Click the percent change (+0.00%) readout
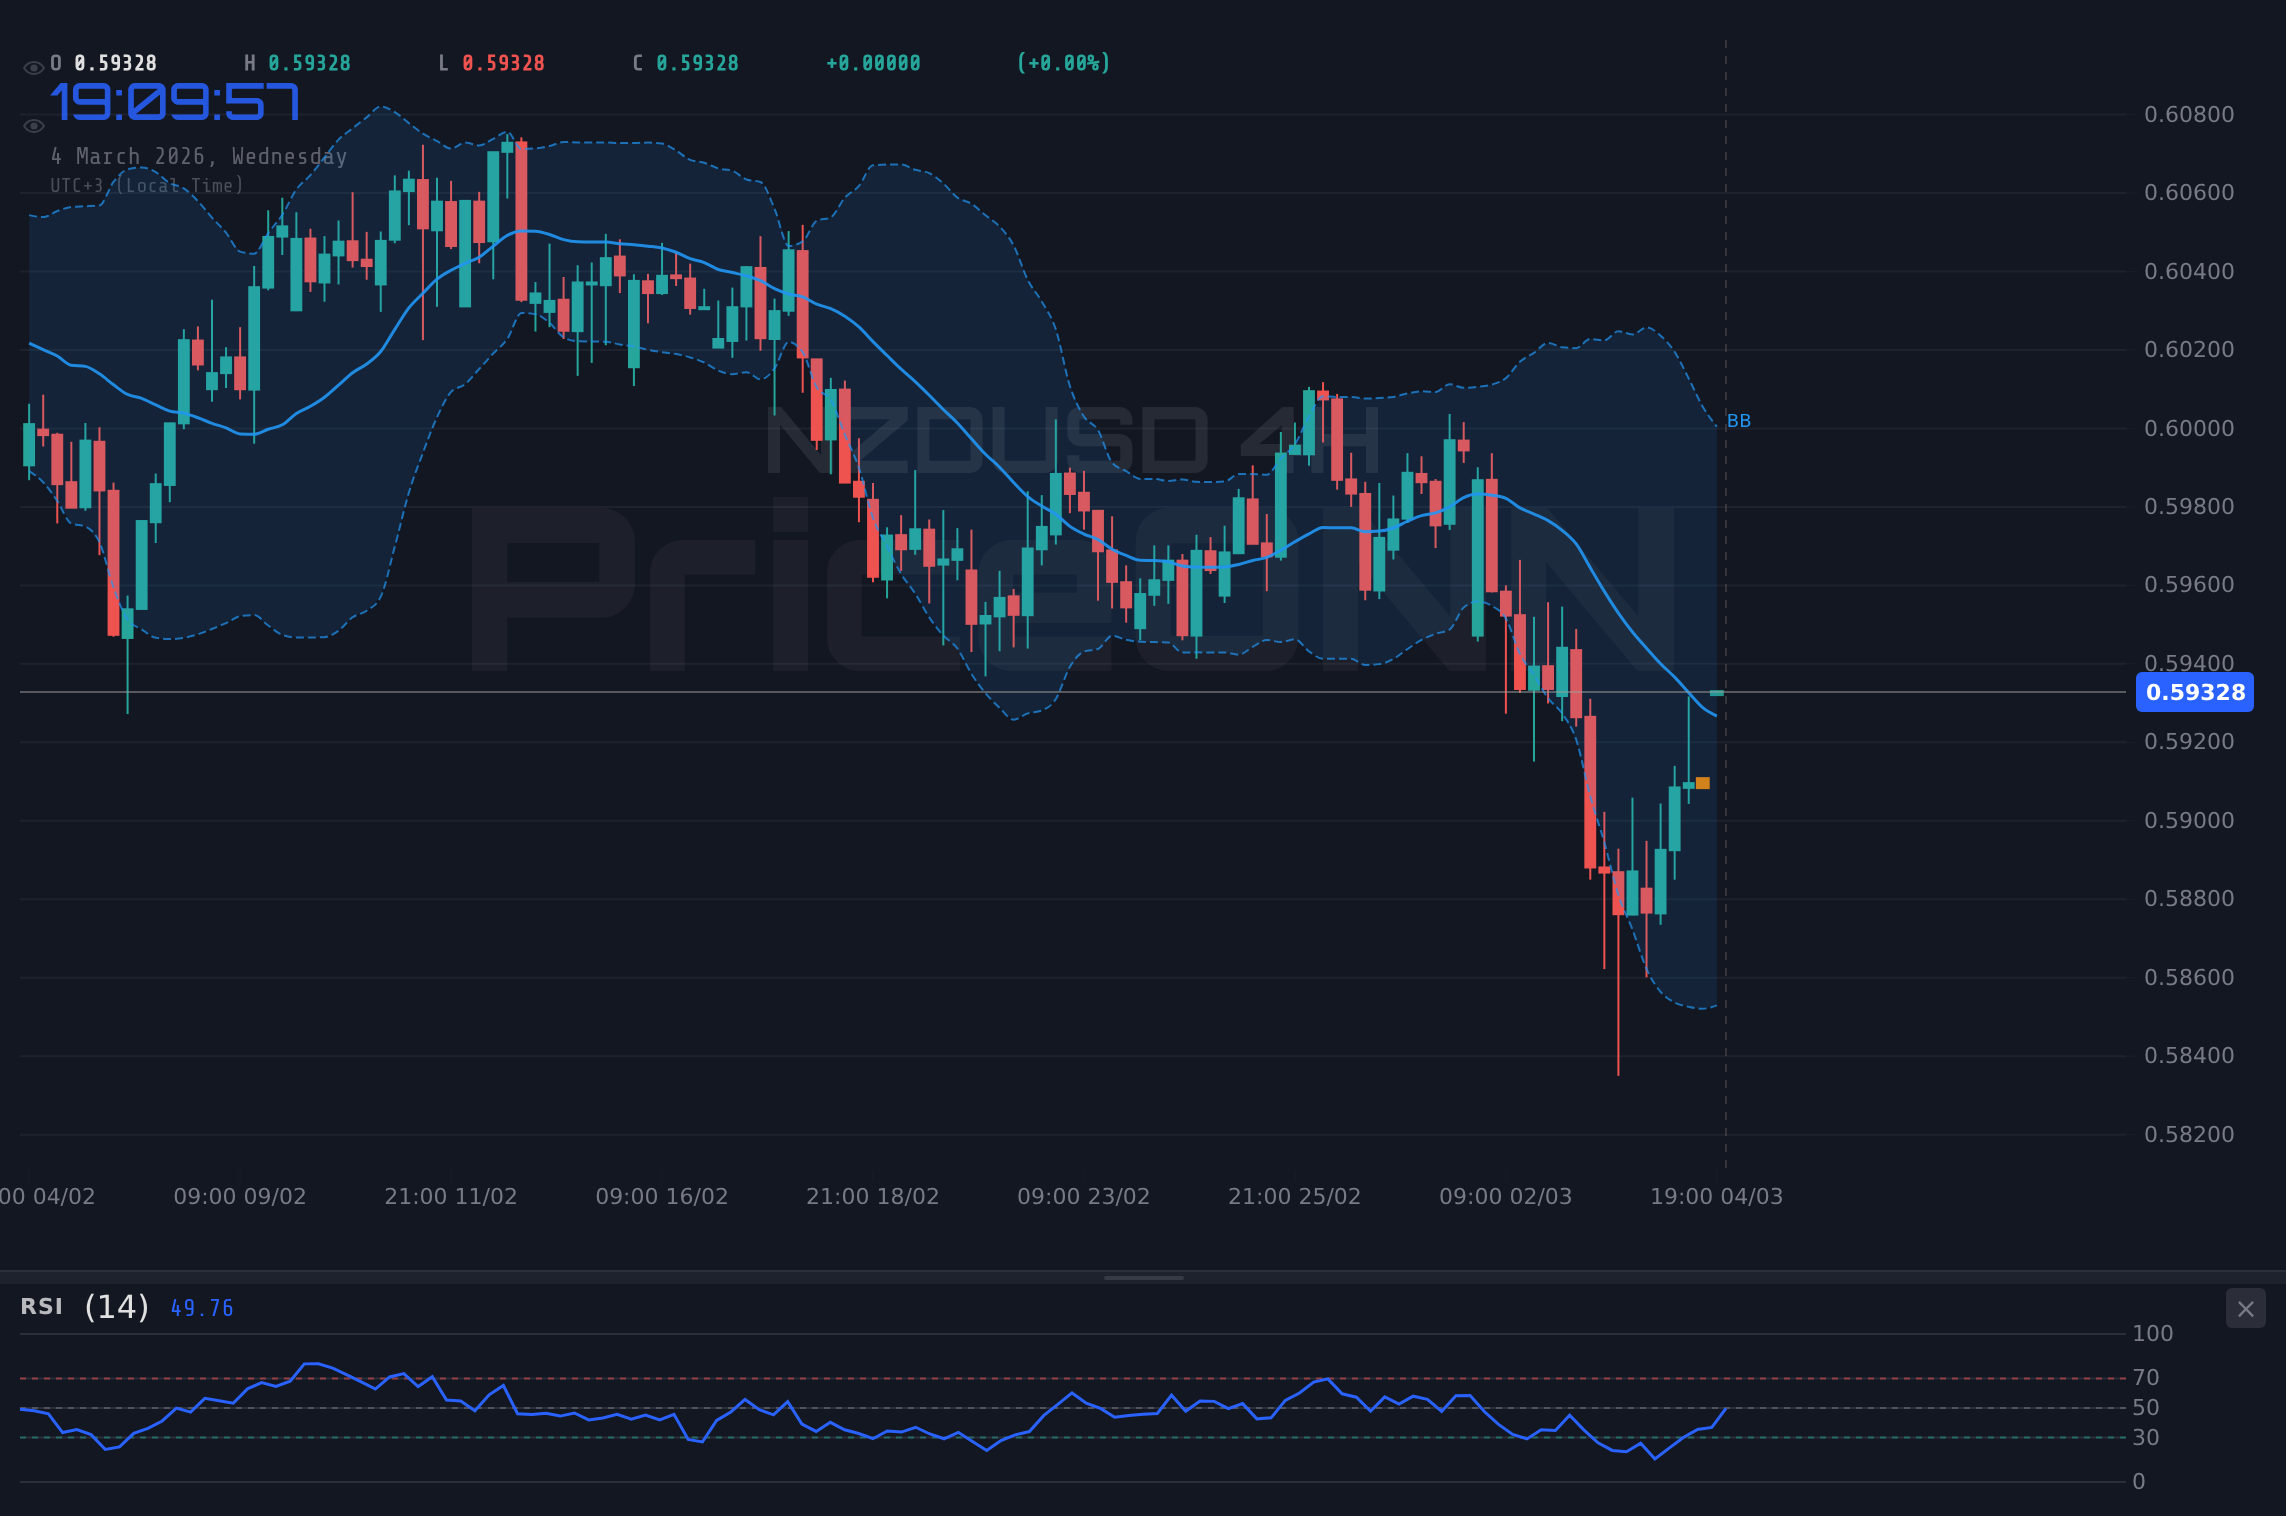The height and width of the screenshot is (1516, 2286). pyautogui.click(x=1063, y=62)
